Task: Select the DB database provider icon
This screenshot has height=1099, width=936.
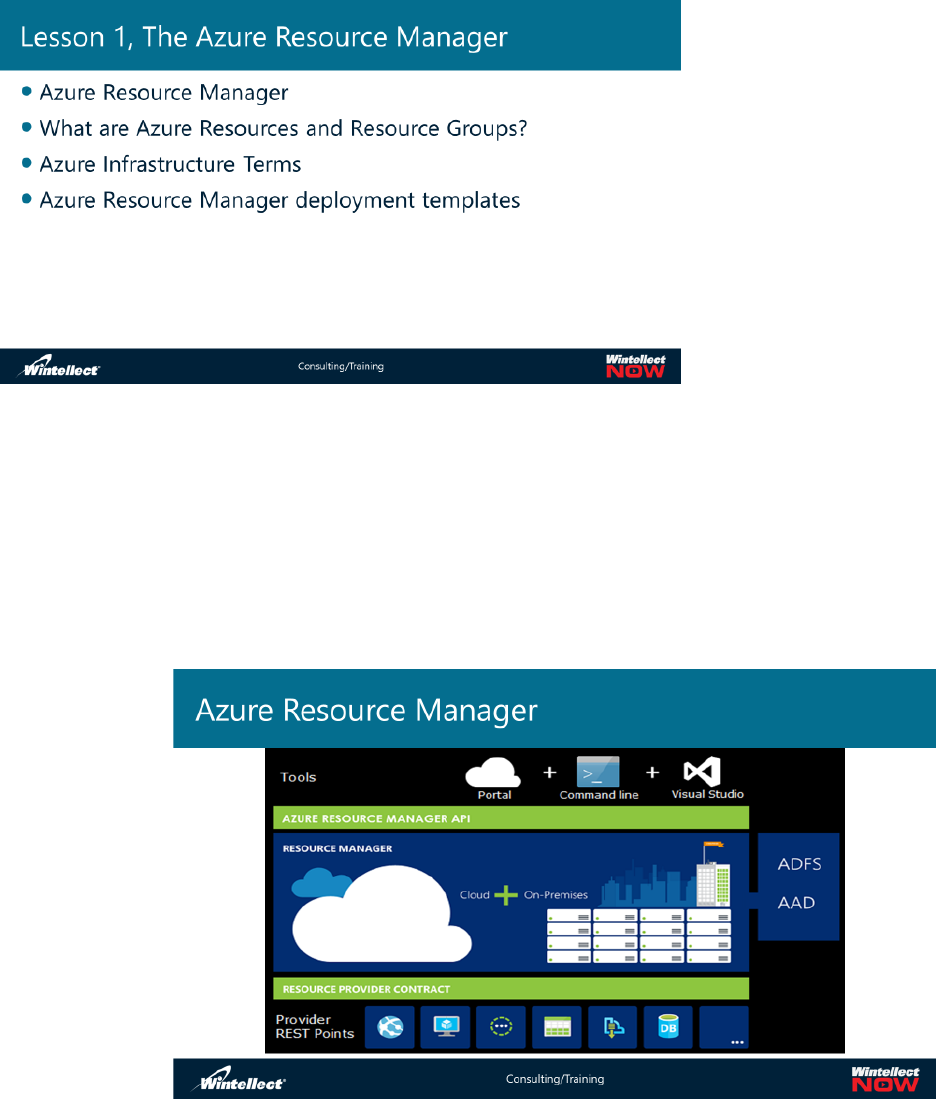Action: [x=668, y=1027]
